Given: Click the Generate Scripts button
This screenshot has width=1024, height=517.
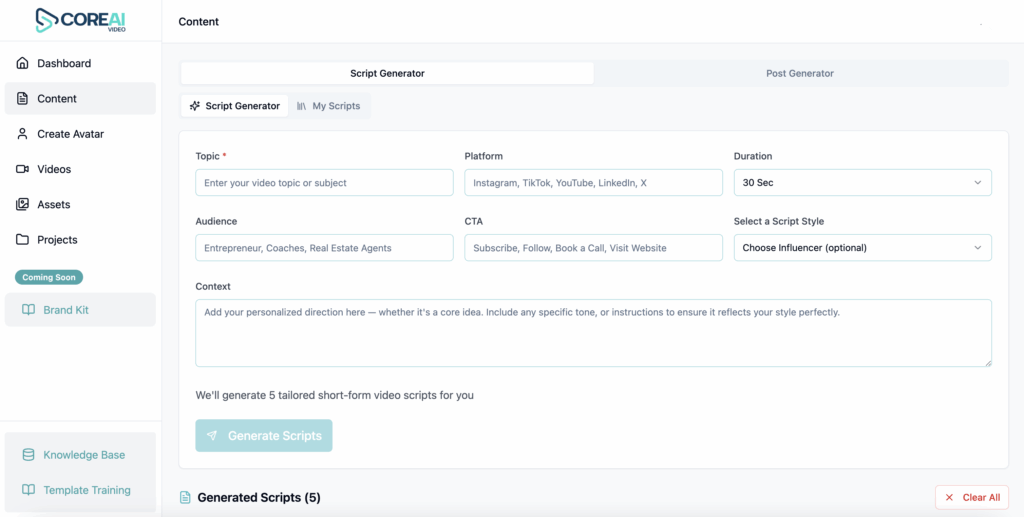Looking at the screenshot, I should 264,435.
